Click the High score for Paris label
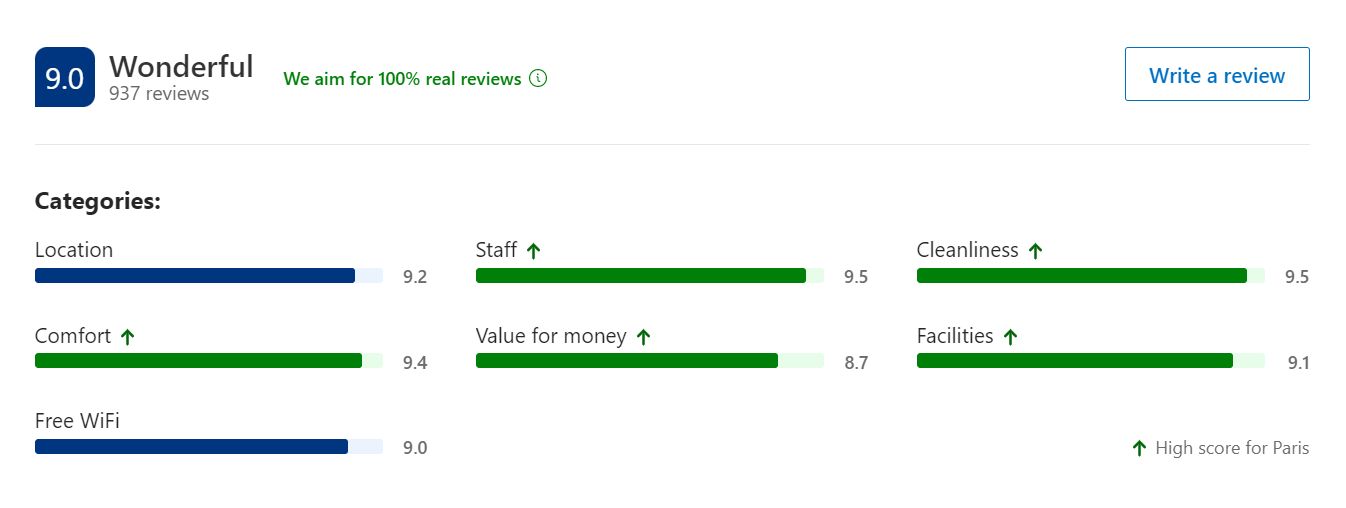 point(1232,448)
